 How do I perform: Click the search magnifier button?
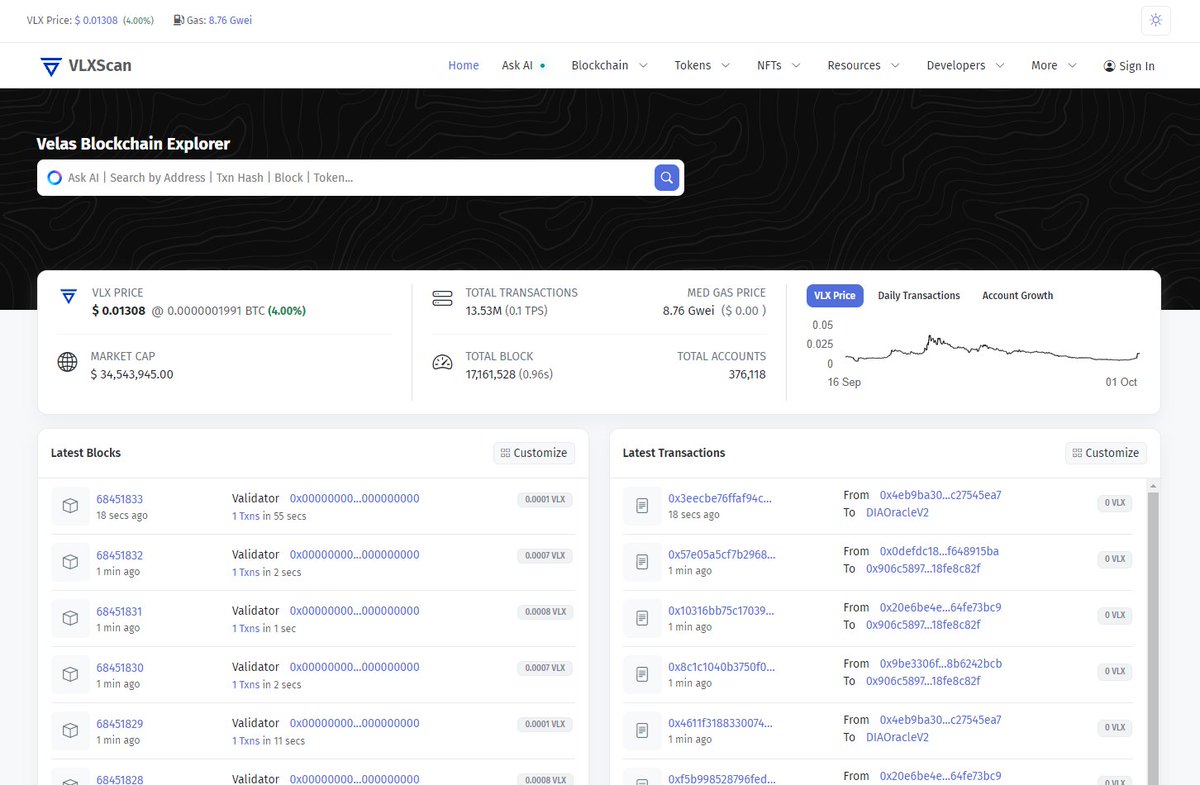667,178
